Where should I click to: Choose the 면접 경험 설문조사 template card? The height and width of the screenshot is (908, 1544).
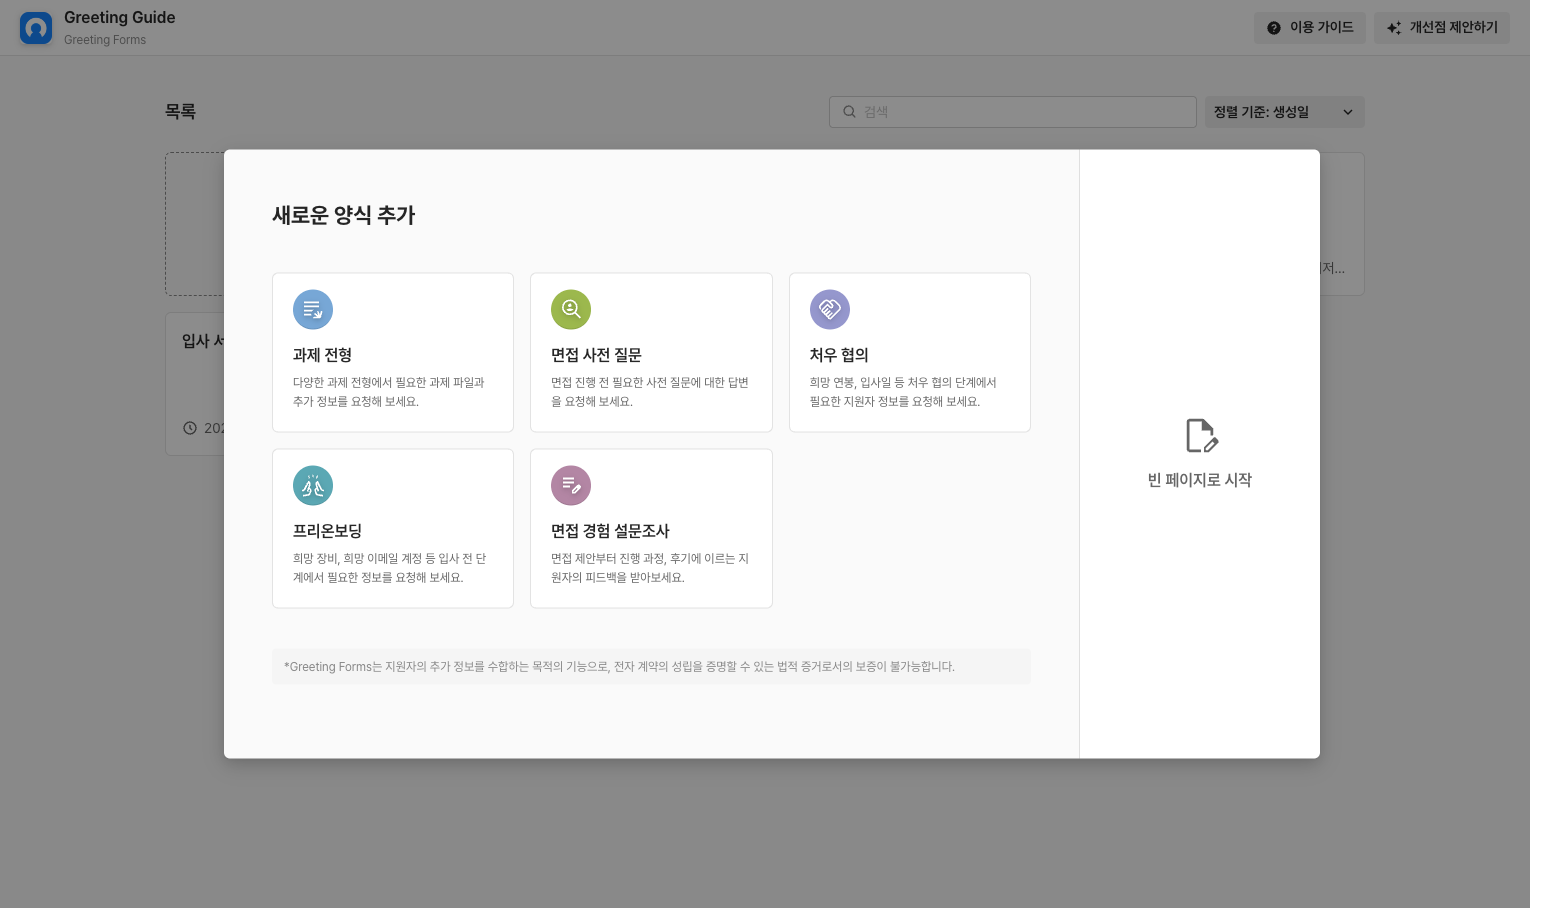click(651, 528)
